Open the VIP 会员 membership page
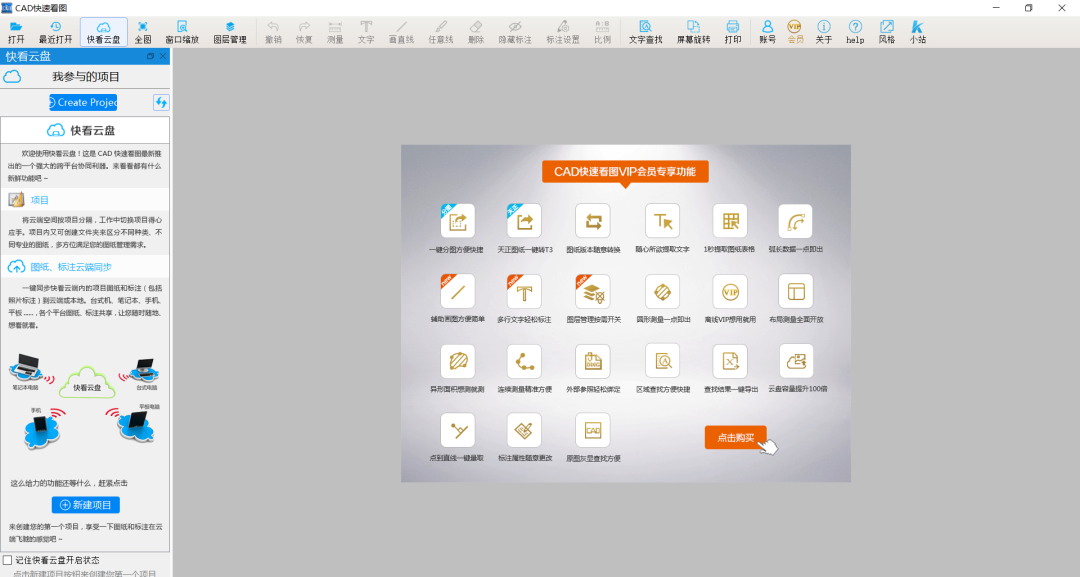 coord(795,32)
